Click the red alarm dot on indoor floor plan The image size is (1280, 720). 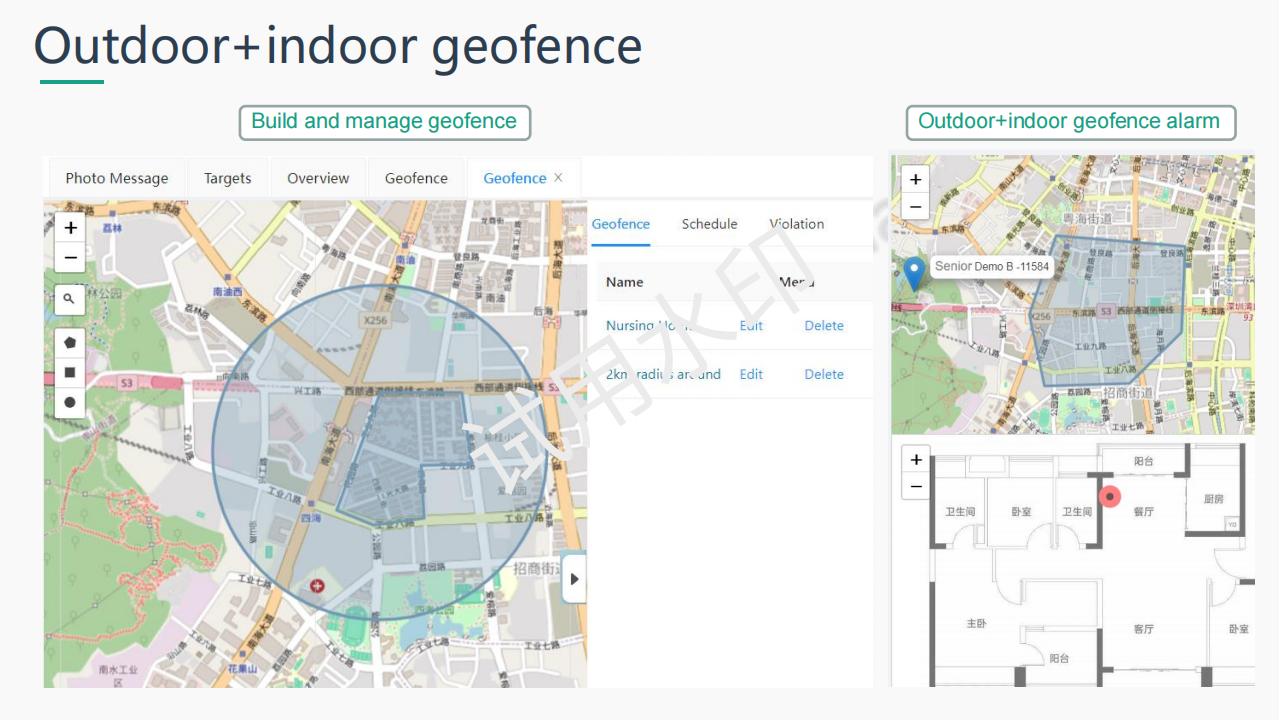(x=1110, y=496)
